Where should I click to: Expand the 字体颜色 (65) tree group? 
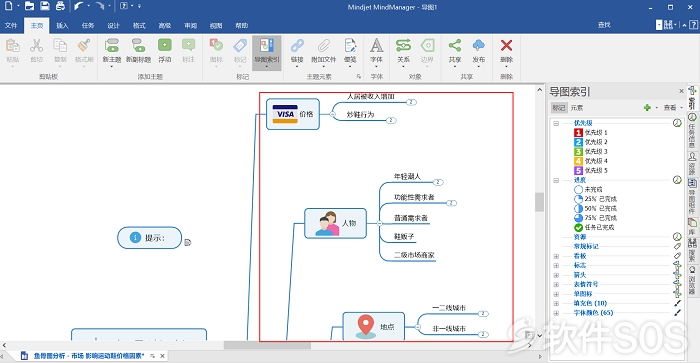(556, 313)
